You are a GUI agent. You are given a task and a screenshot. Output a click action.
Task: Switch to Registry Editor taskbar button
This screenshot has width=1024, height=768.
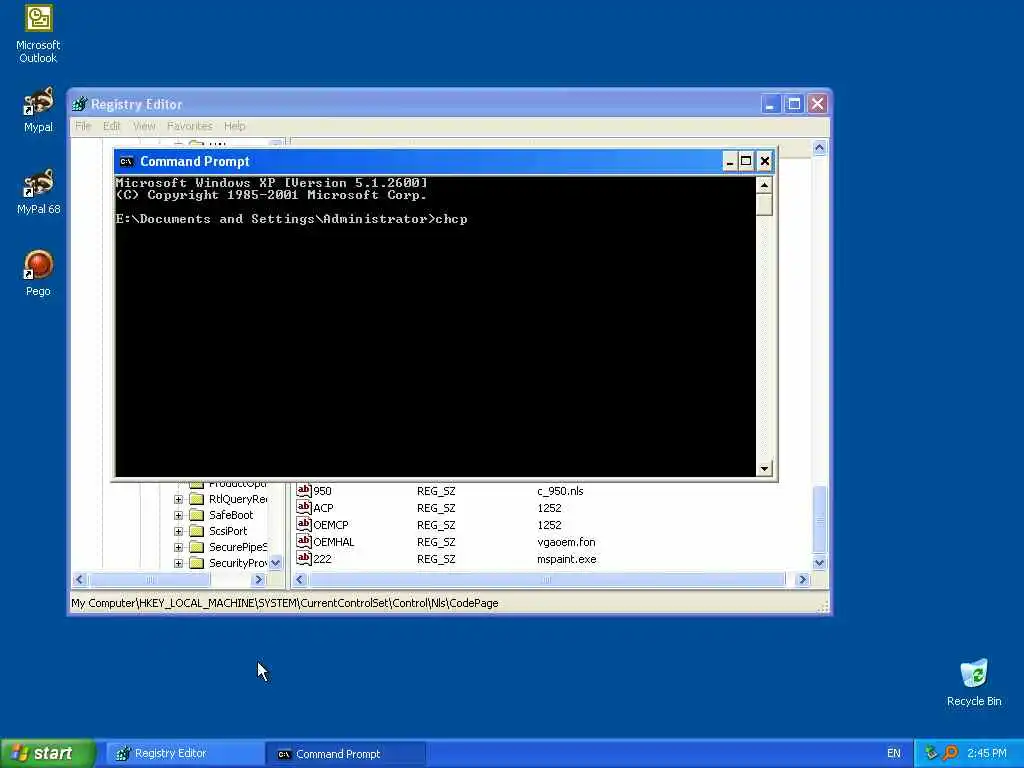tap(185, 754)
